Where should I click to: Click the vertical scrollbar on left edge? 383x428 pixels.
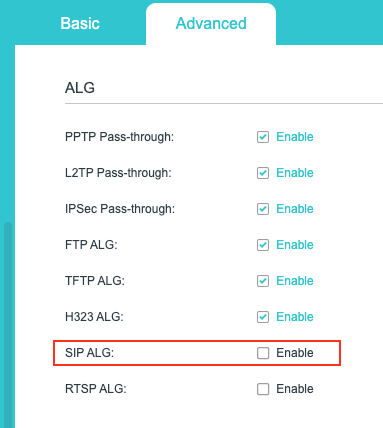point(8,325)
